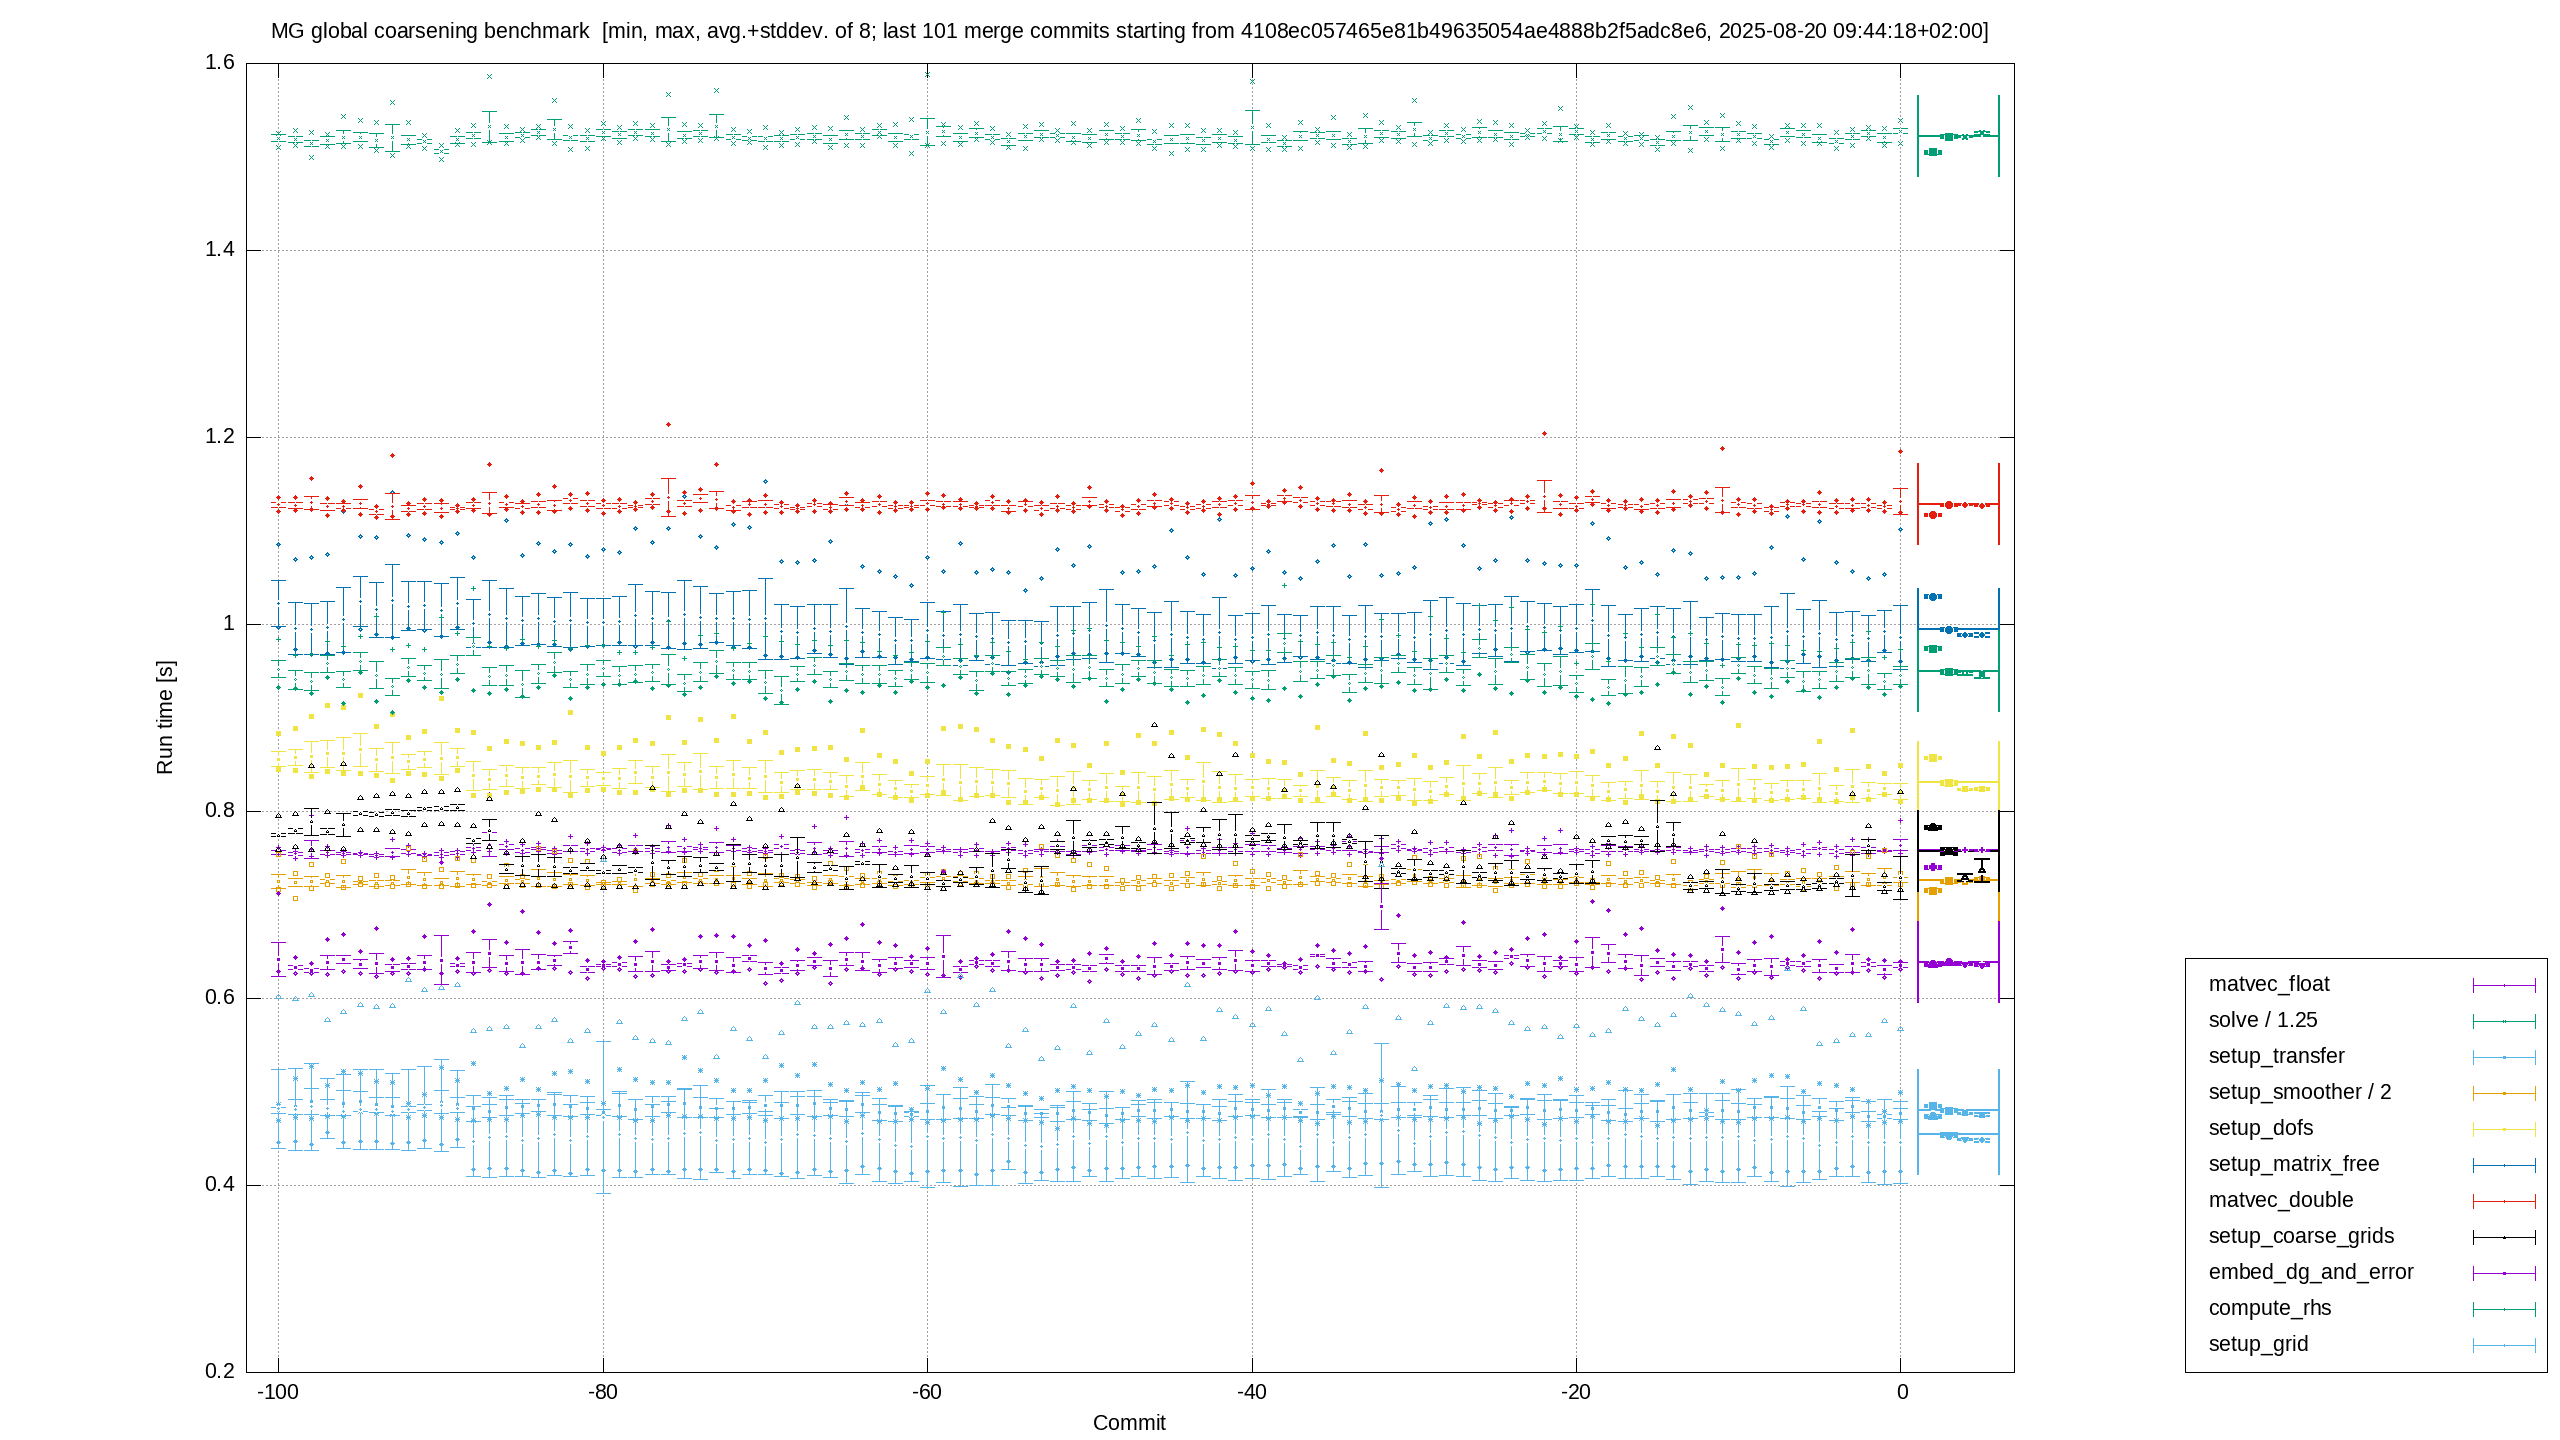Click the matvec_double red legend sample

2504,1201
